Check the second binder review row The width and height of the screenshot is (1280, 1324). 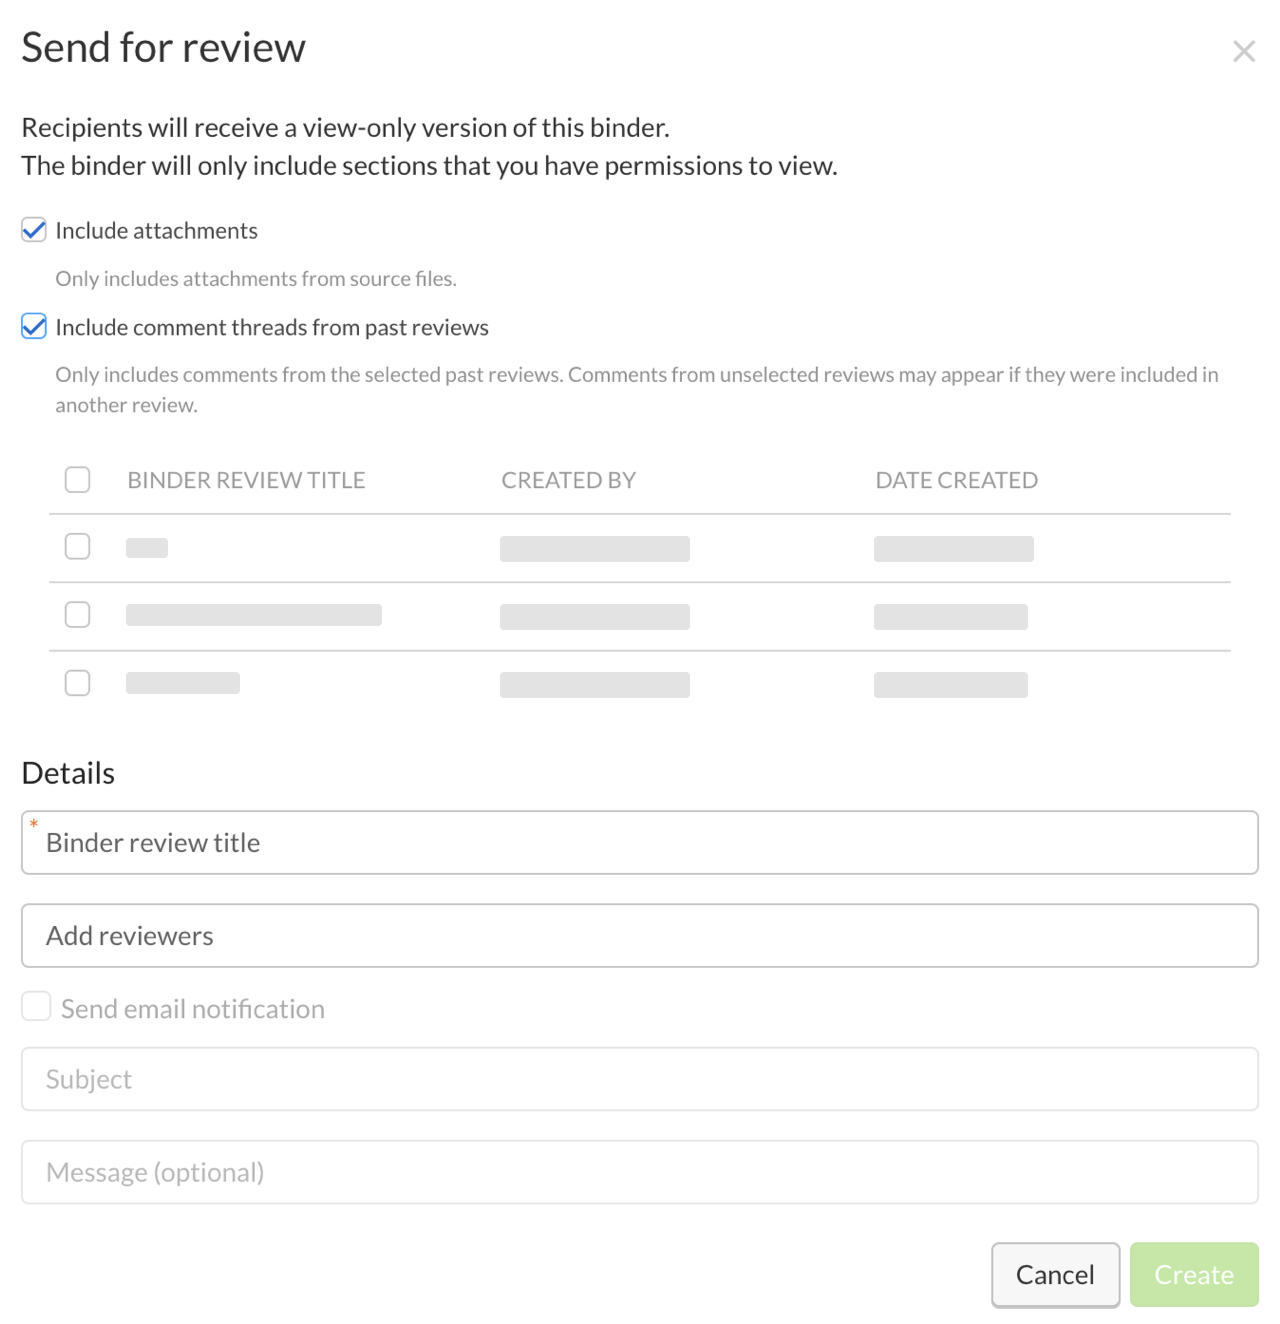tap(77, 614)
